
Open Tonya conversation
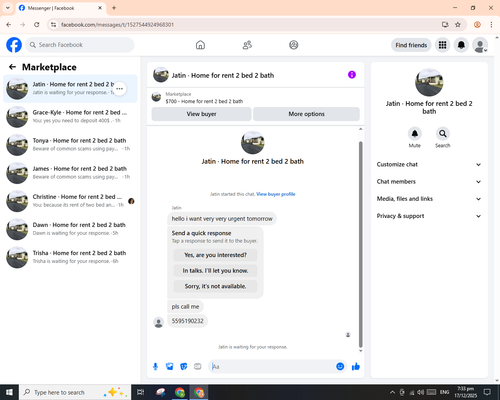(70, 145)
